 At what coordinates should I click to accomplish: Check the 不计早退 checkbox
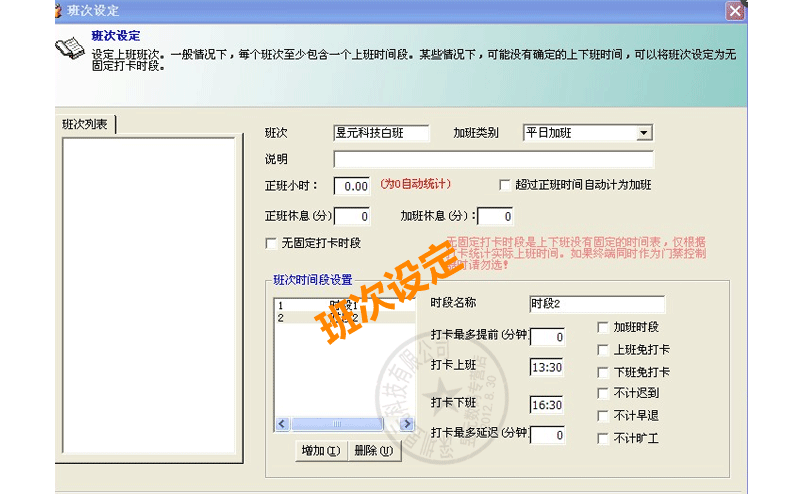click(603, 415)
